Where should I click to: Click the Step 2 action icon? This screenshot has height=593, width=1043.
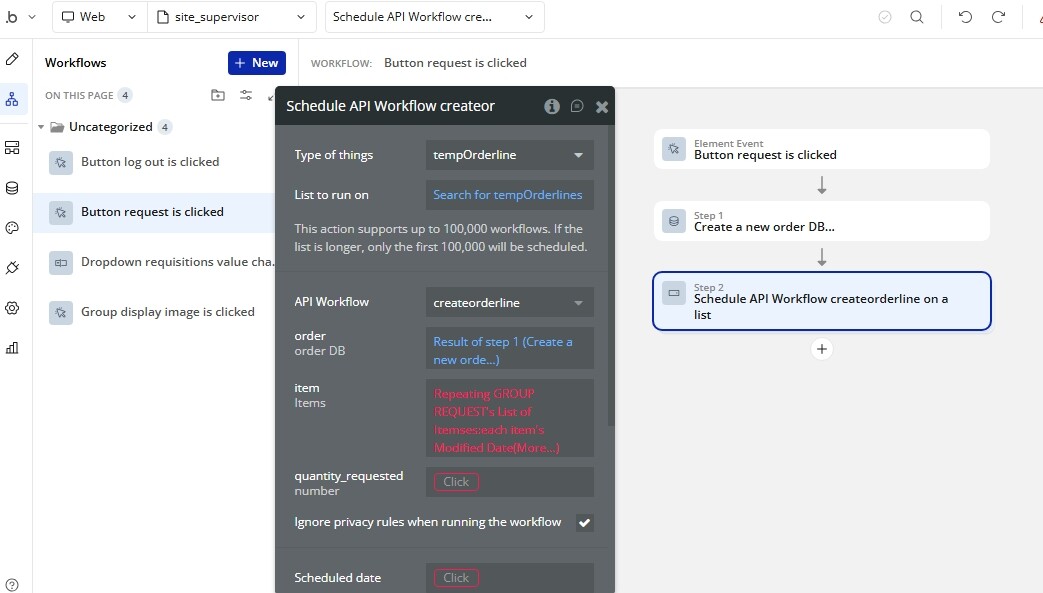(x=674, y=293)
